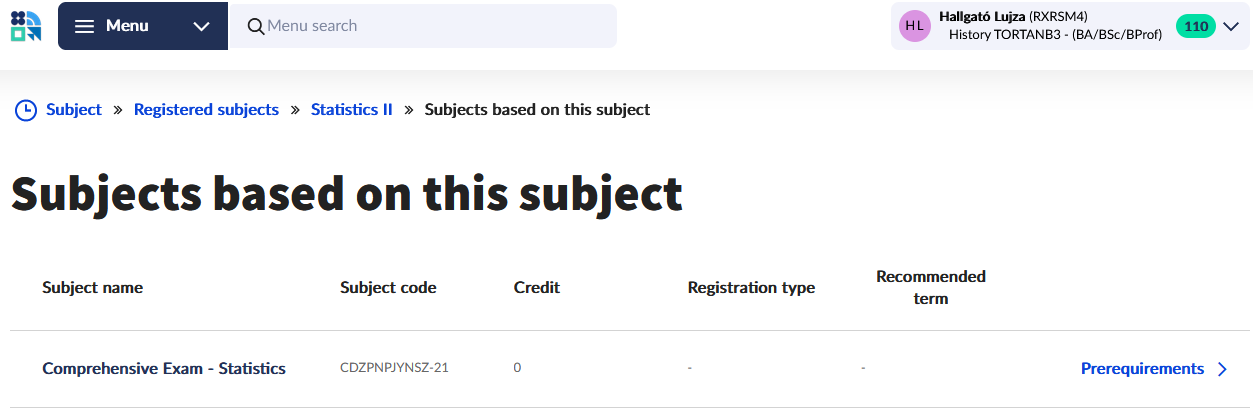Expand the Menu dropdown chevron
This screenshot has height=411, width=1253.
[201, 26]
